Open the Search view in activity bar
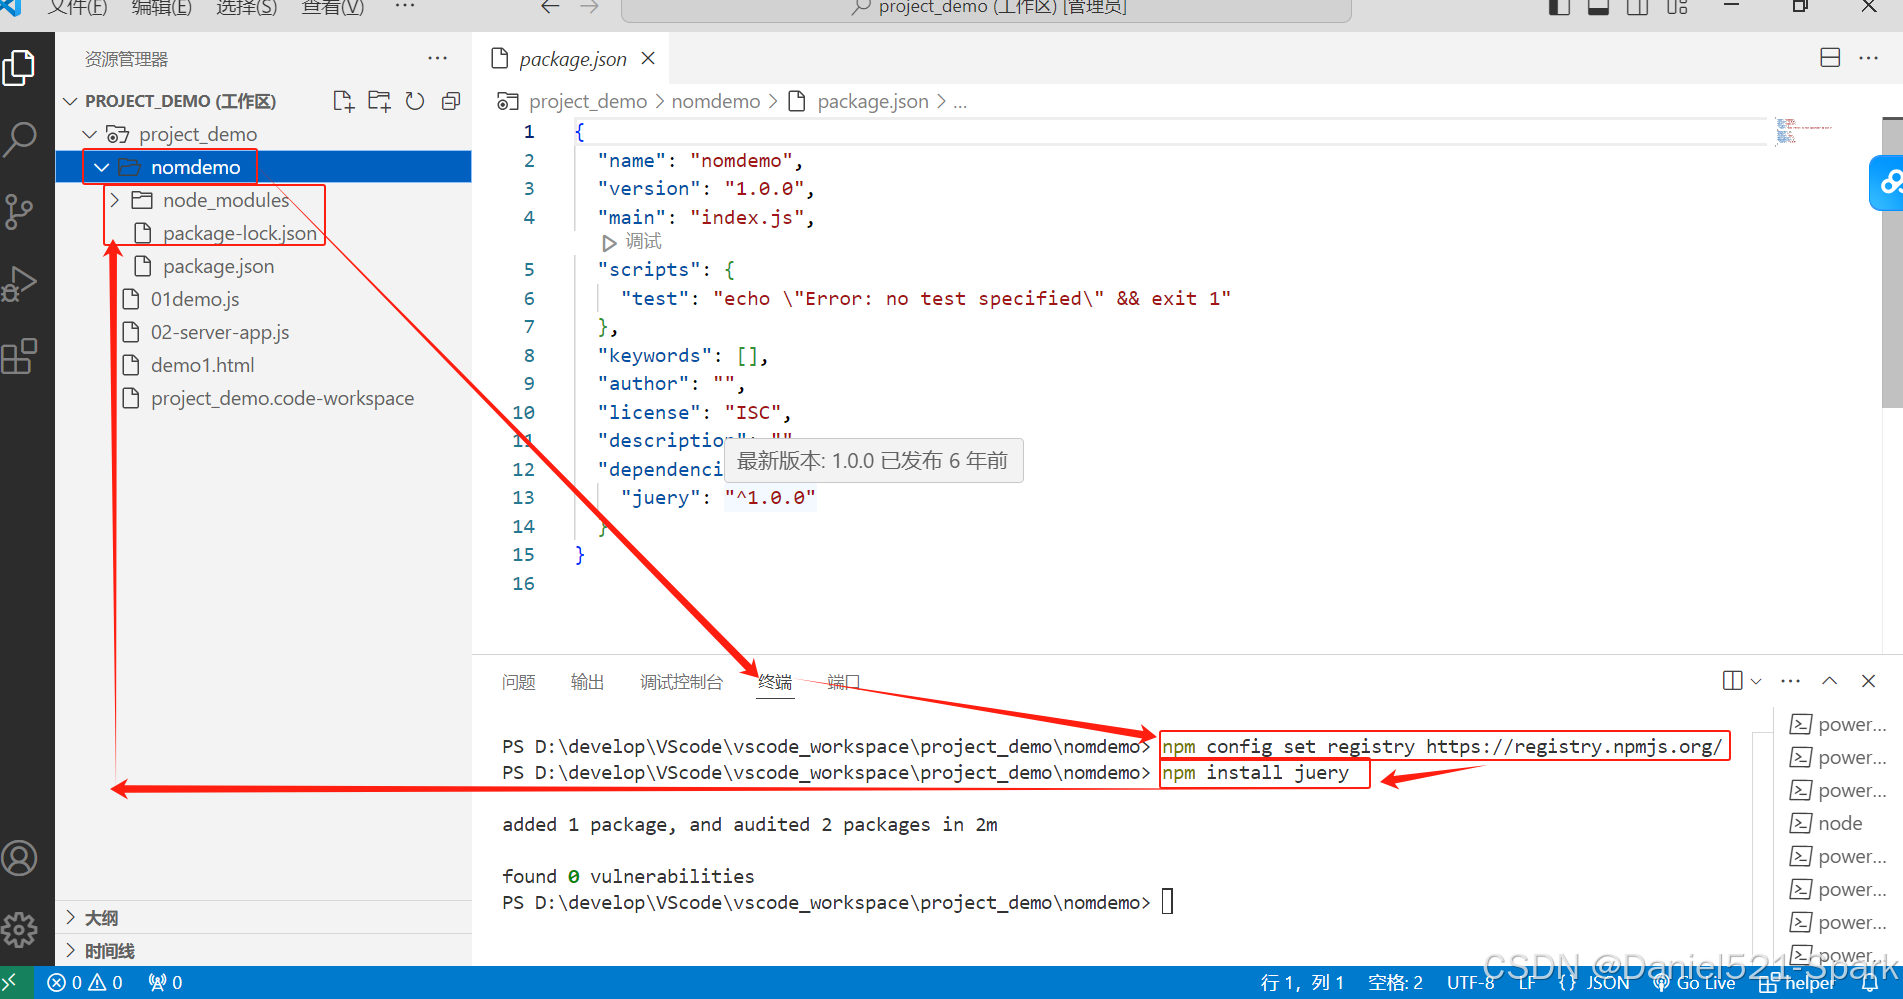The width and height of the screenshot is (1903, 999). click(20, 140)
